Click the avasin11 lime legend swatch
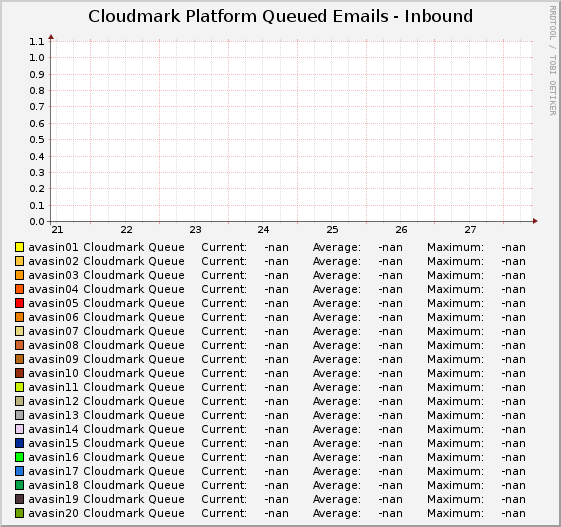The image size is (561, 527). click(19, 387)
